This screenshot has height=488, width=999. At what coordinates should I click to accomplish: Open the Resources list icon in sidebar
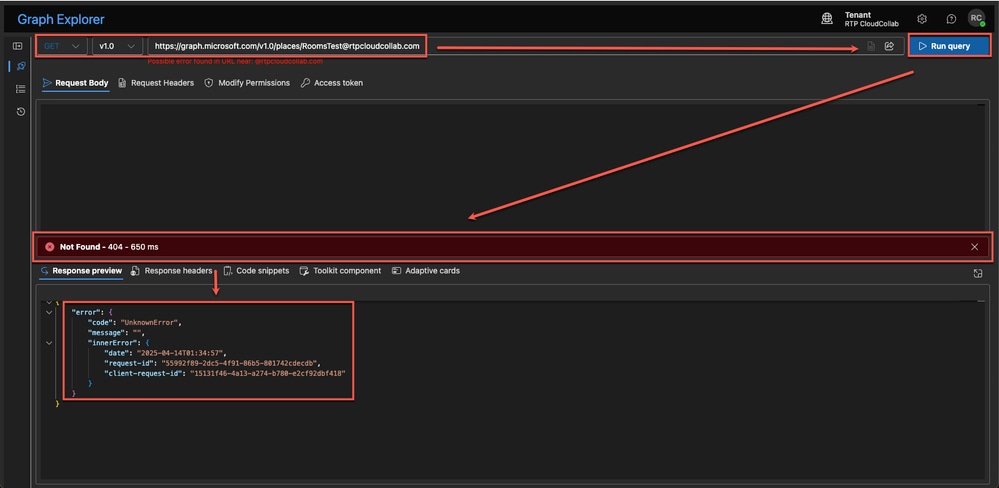[x=21, y=89]
